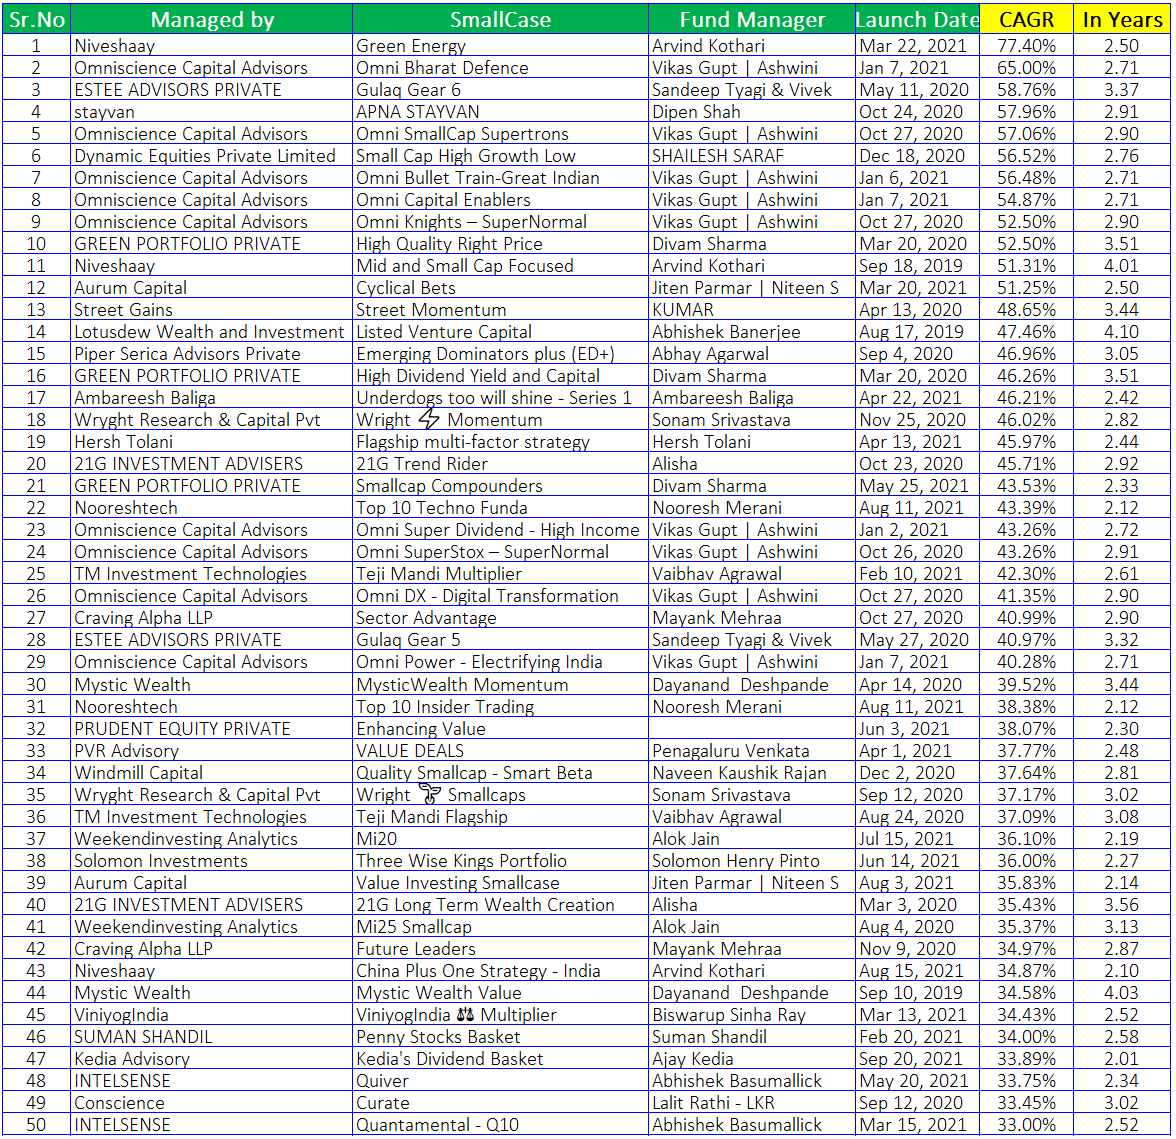
Task: Click the 'Dipen Shah' fund manager cell
Action: tap(752, 112)
